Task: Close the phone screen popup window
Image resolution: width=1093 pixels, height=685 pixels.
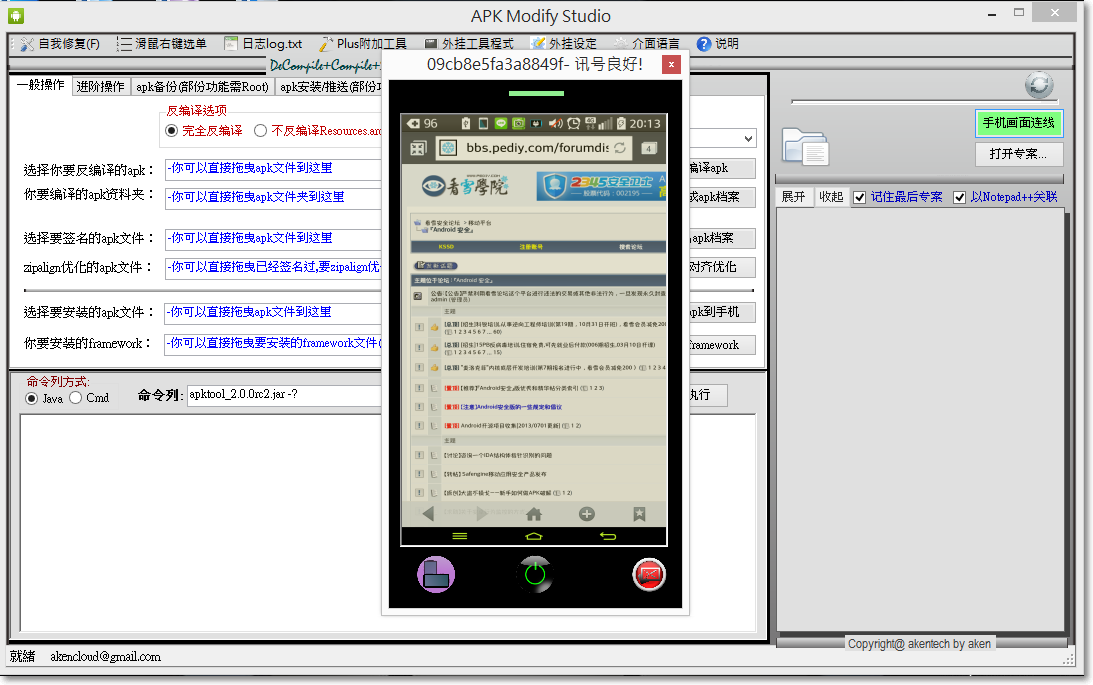Action: pos(671,65)
